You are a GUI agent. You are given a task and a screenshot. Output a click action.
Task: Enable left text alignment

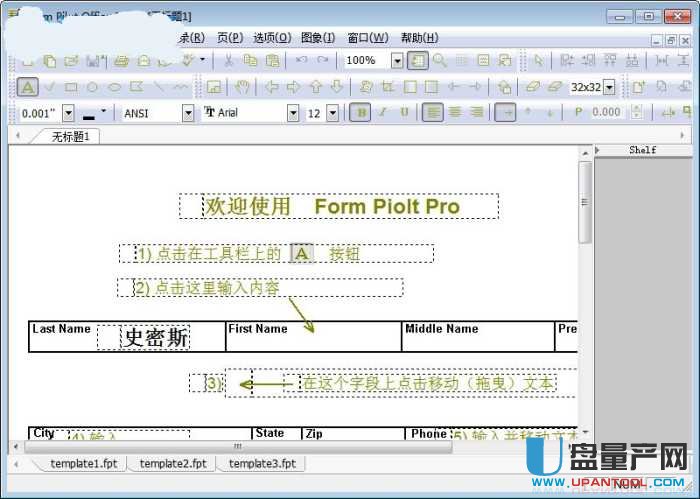(x=432, y=113)
